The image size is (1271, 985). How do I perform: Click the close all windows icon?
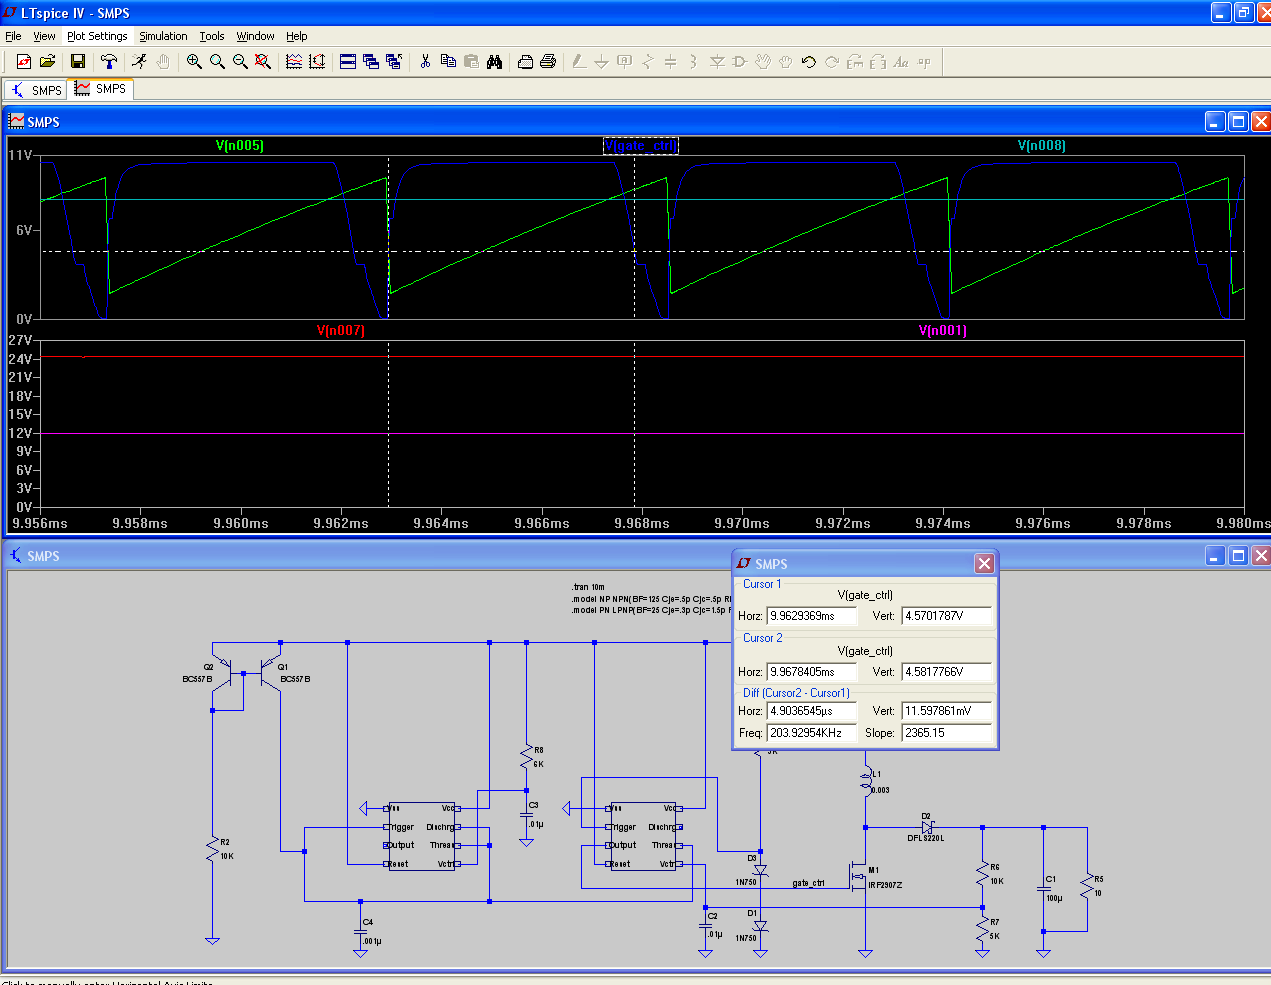(394, 62)
